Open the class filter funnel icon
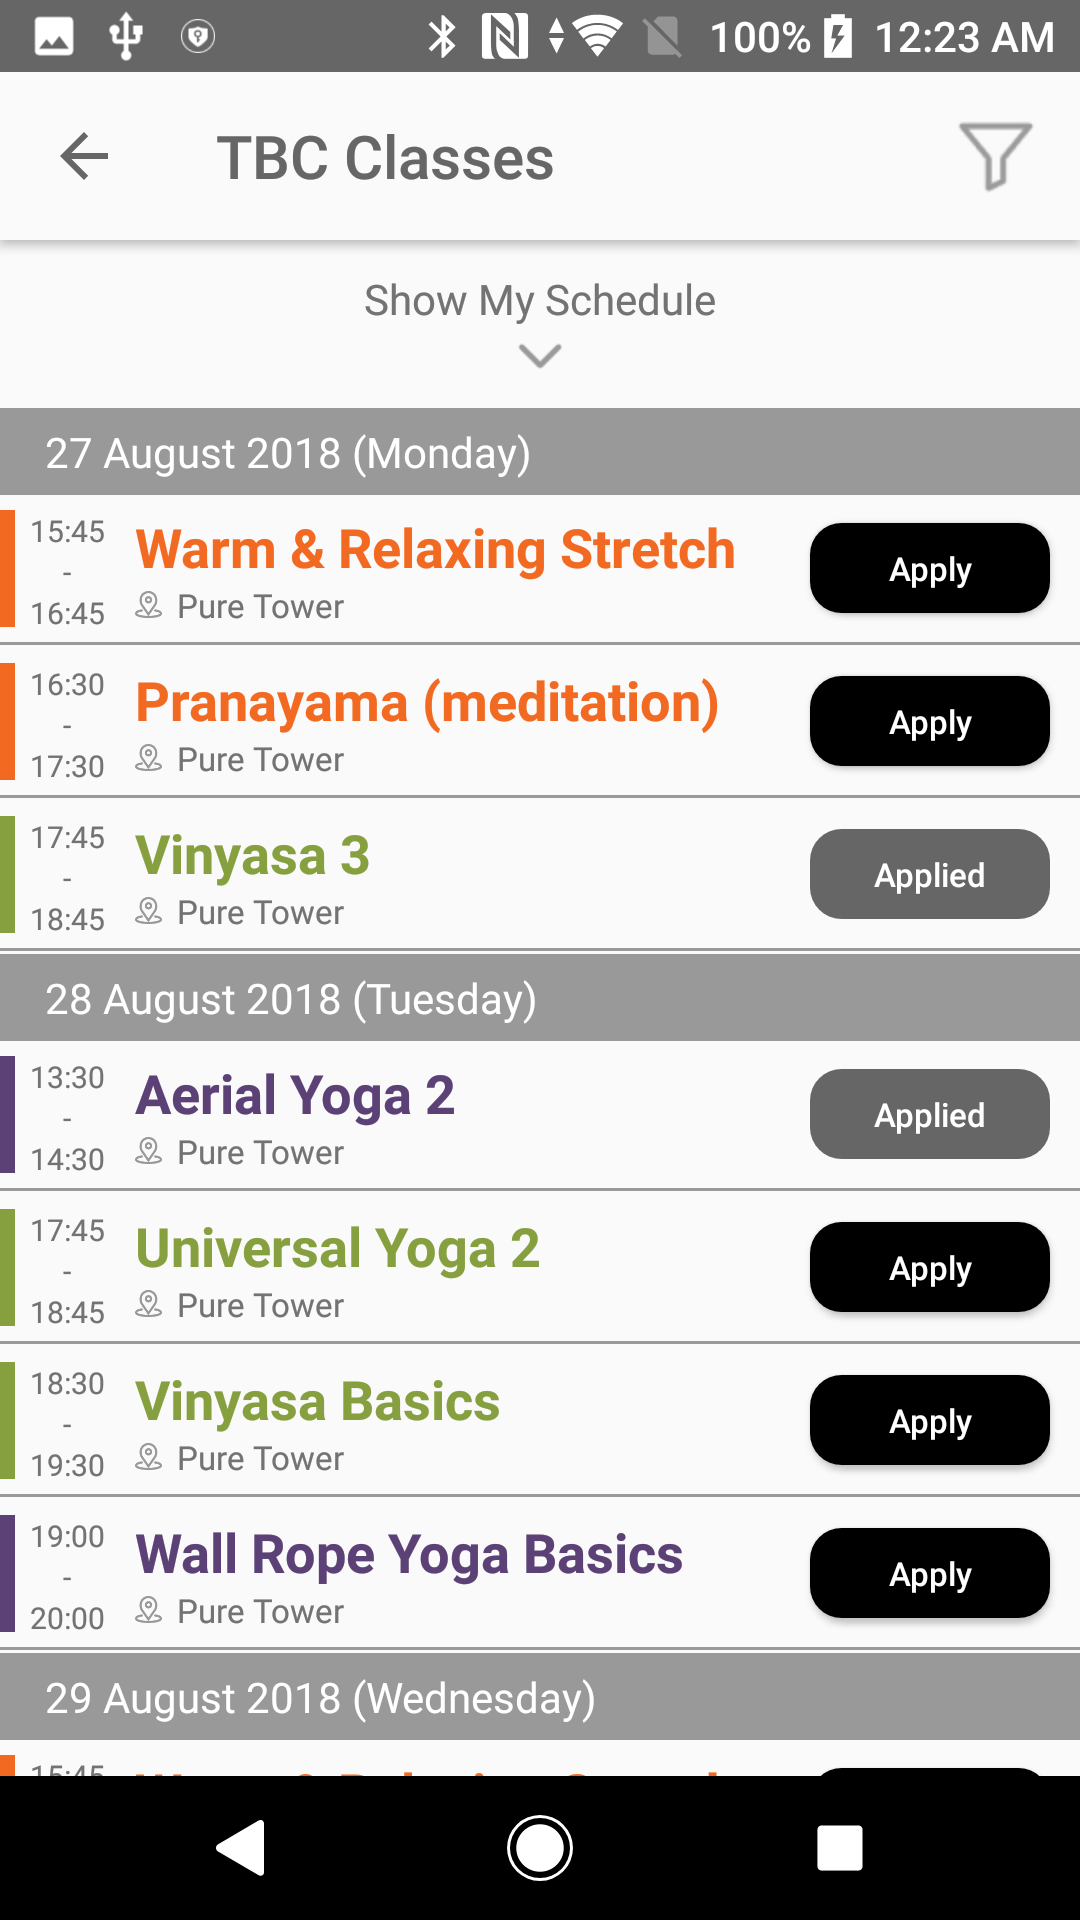The height and width of the screenshot is (1920, 1080). (995, 156)
